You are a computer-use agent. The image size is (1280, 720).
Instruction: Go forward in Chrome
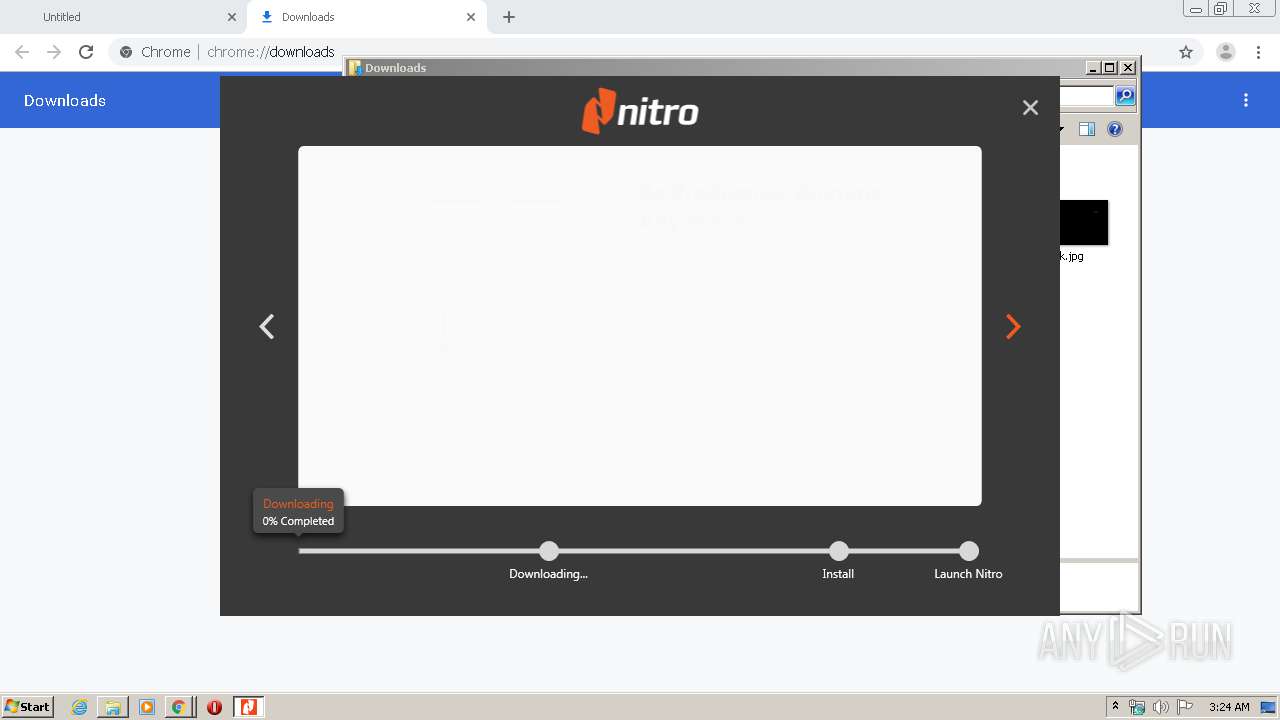tap(54, 52)
